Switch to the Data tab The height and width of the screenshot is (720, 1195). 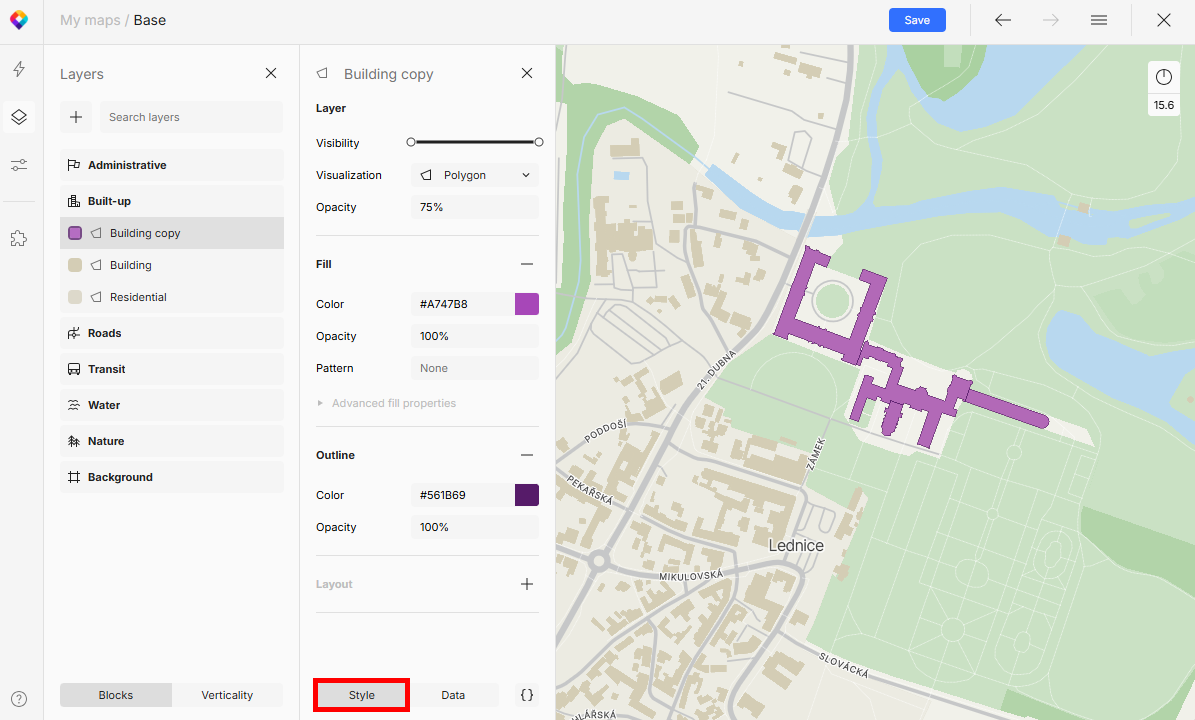point(453,695)
